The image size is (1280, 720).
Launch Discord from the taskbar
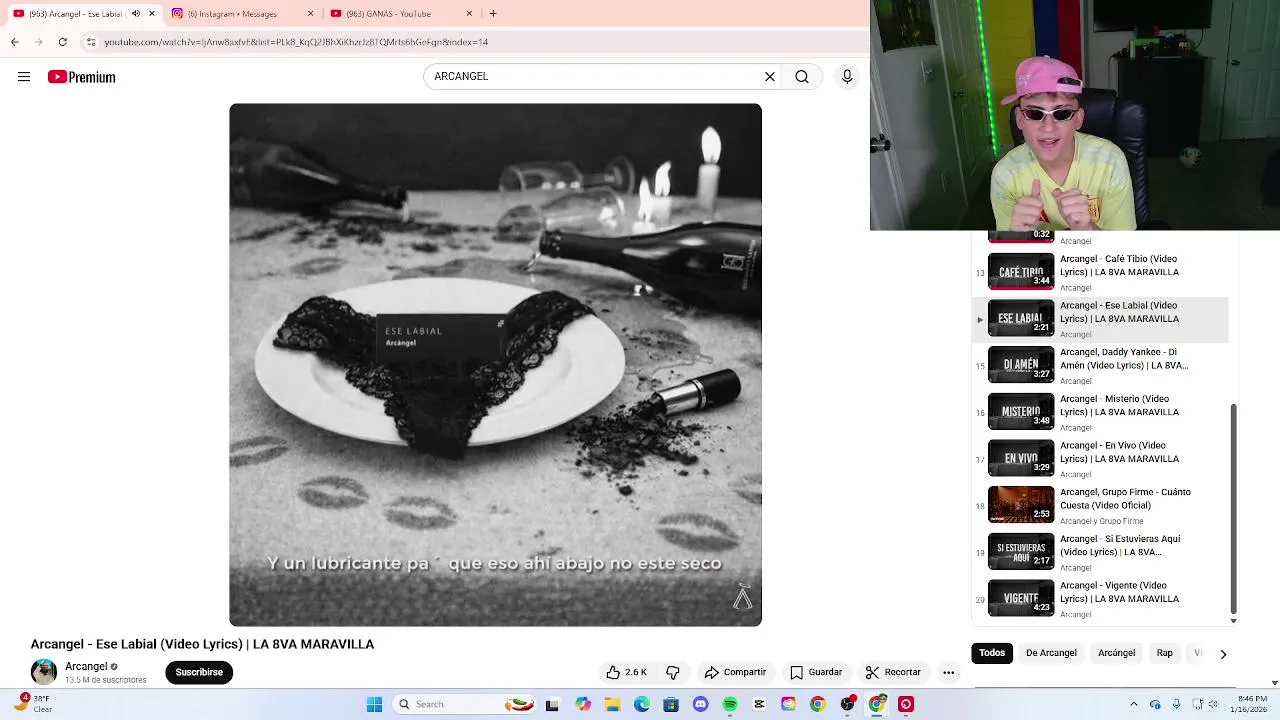[x=701, y=704]
